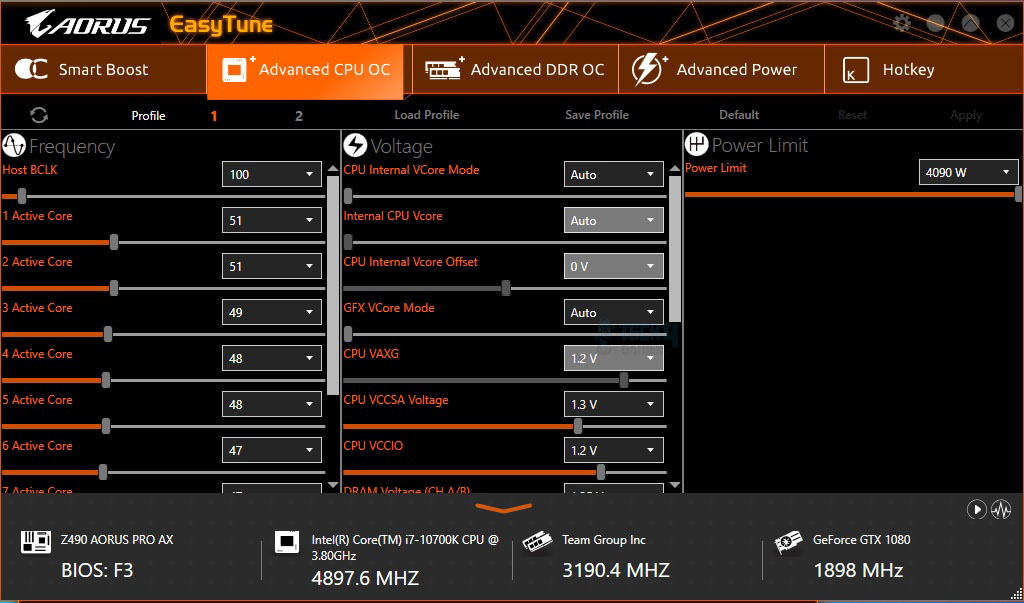Click the Default button

coord(739,115)
